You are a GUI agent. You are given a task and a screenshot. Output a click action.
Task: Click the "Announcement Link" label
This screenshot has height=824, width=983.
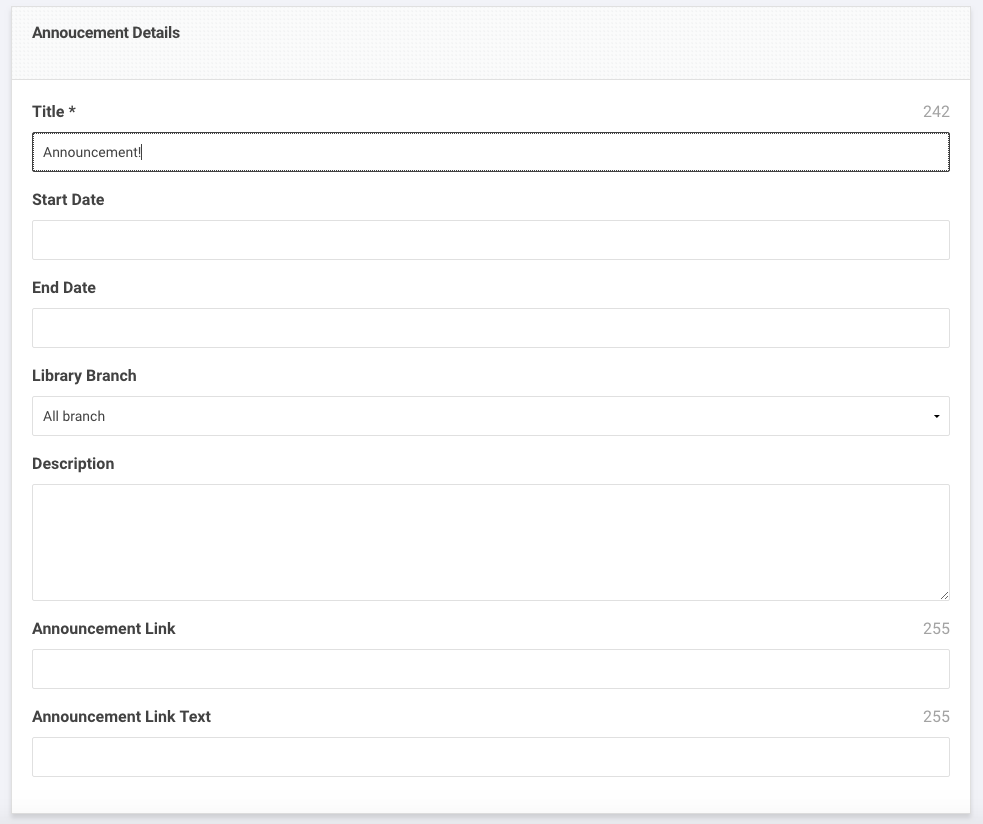tap(104, 628)
